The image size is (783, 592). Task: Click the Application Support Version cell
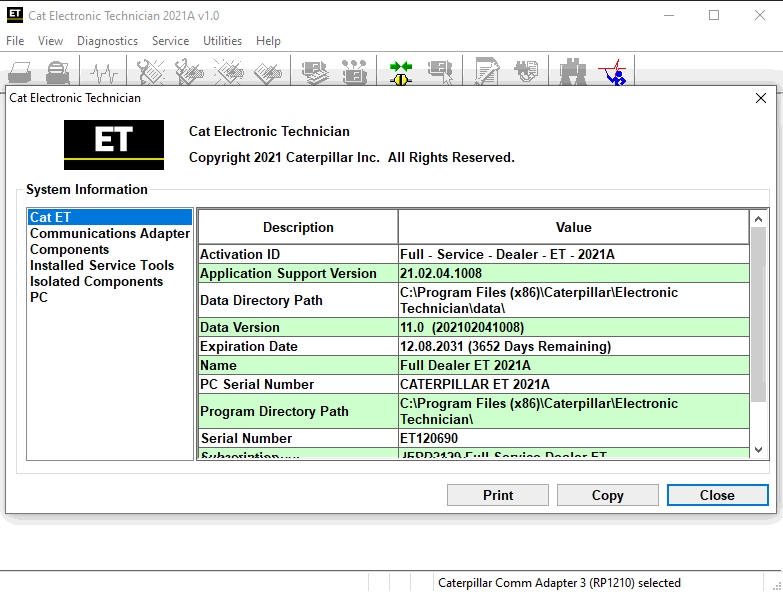click(298, 273)
